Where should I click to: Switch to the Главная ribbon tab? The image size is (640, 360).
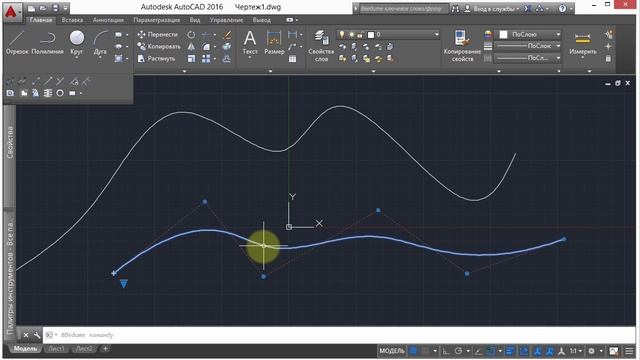click(x=41, y=20)
